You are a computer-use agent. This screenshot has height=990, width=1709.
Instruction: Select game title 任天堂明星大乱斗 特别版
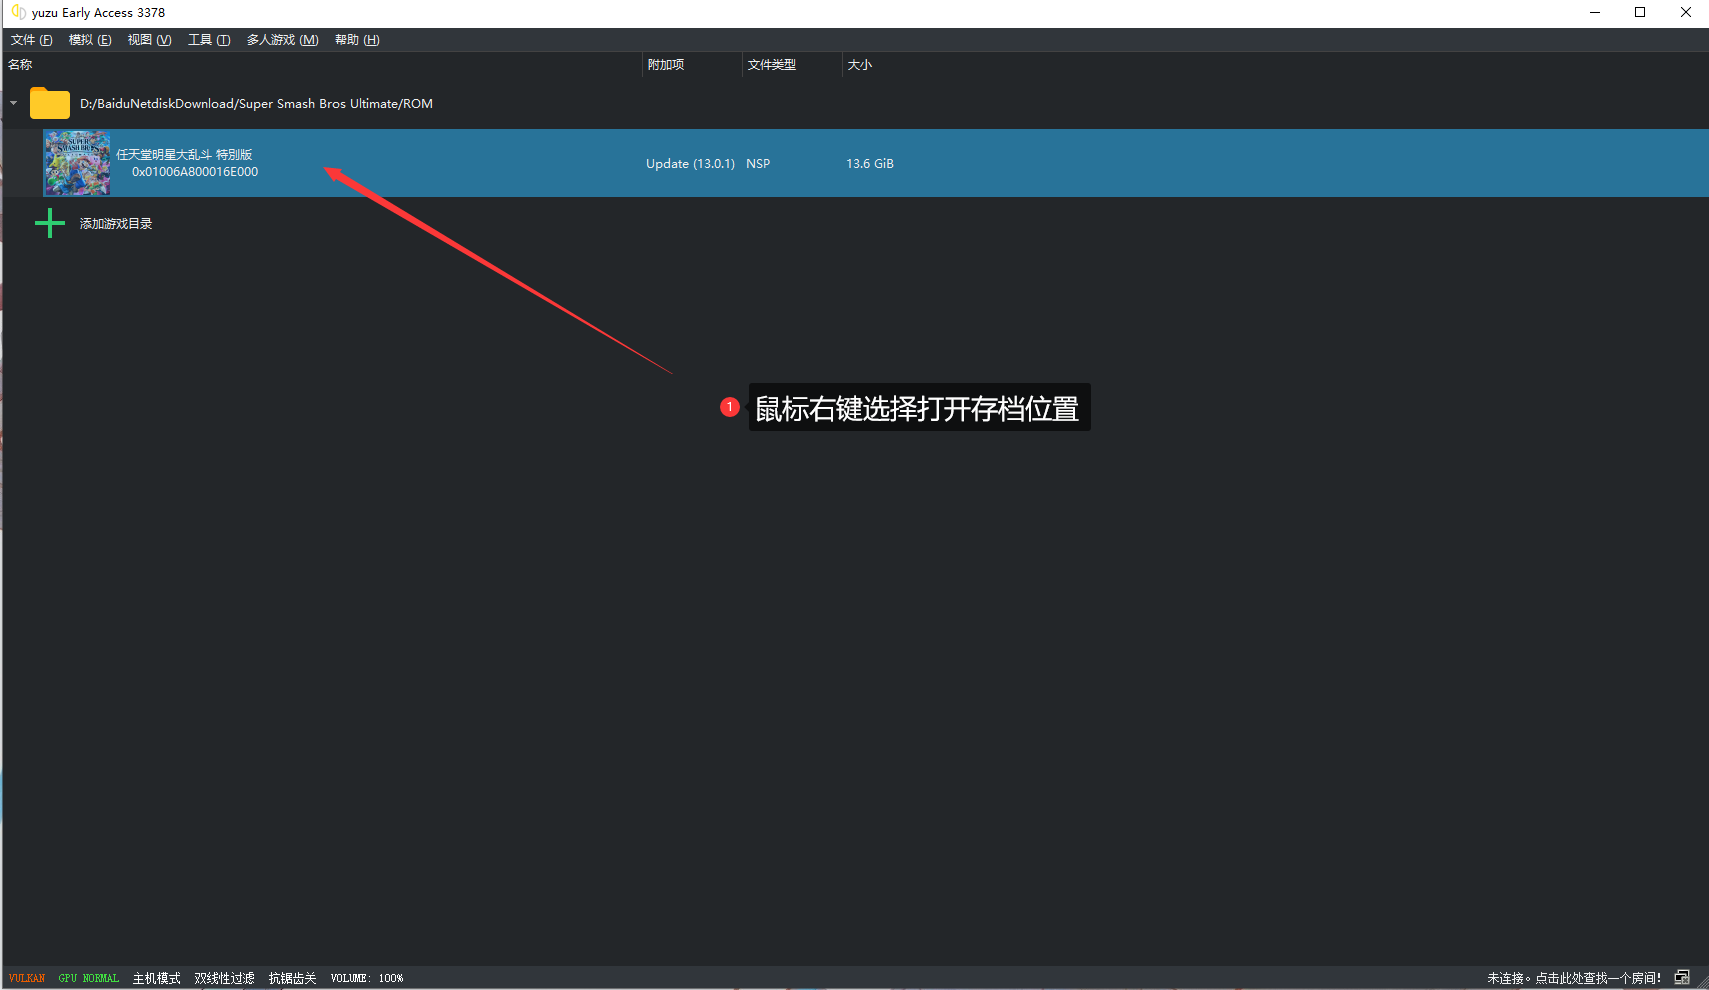pos(184,155)
